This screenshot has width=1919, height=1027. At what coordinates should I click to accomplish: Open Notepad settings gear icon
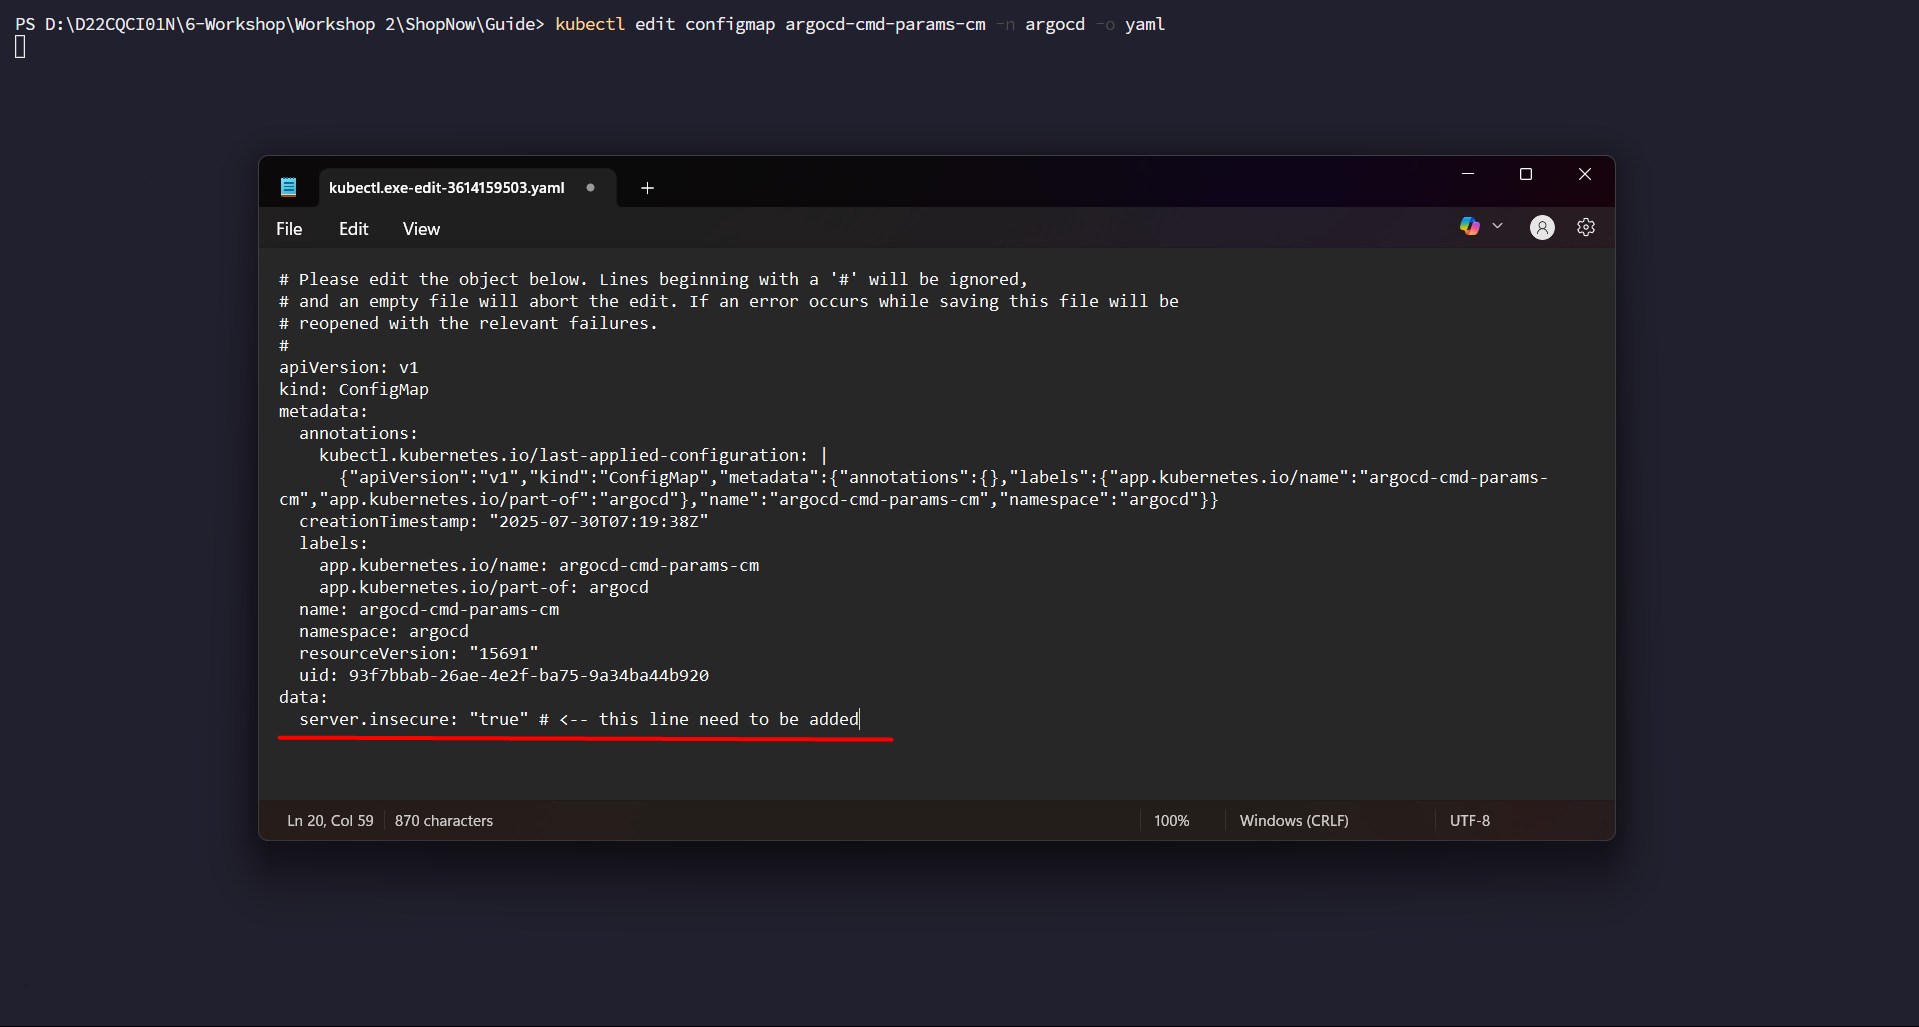[x=1585, y=228]
